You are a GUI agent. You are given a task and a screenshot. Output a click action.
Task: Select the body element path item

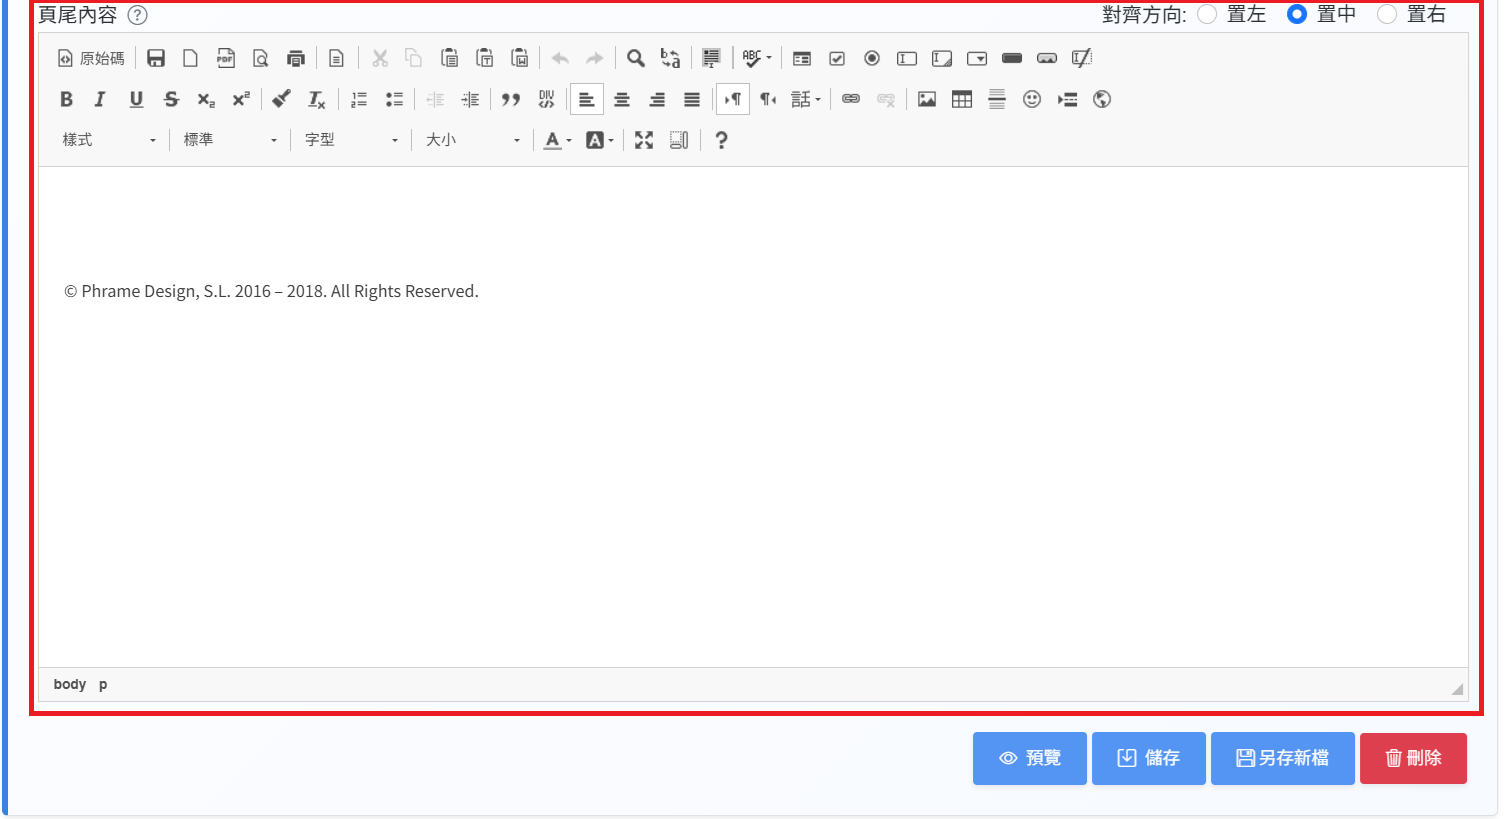(x=70, y=684)
